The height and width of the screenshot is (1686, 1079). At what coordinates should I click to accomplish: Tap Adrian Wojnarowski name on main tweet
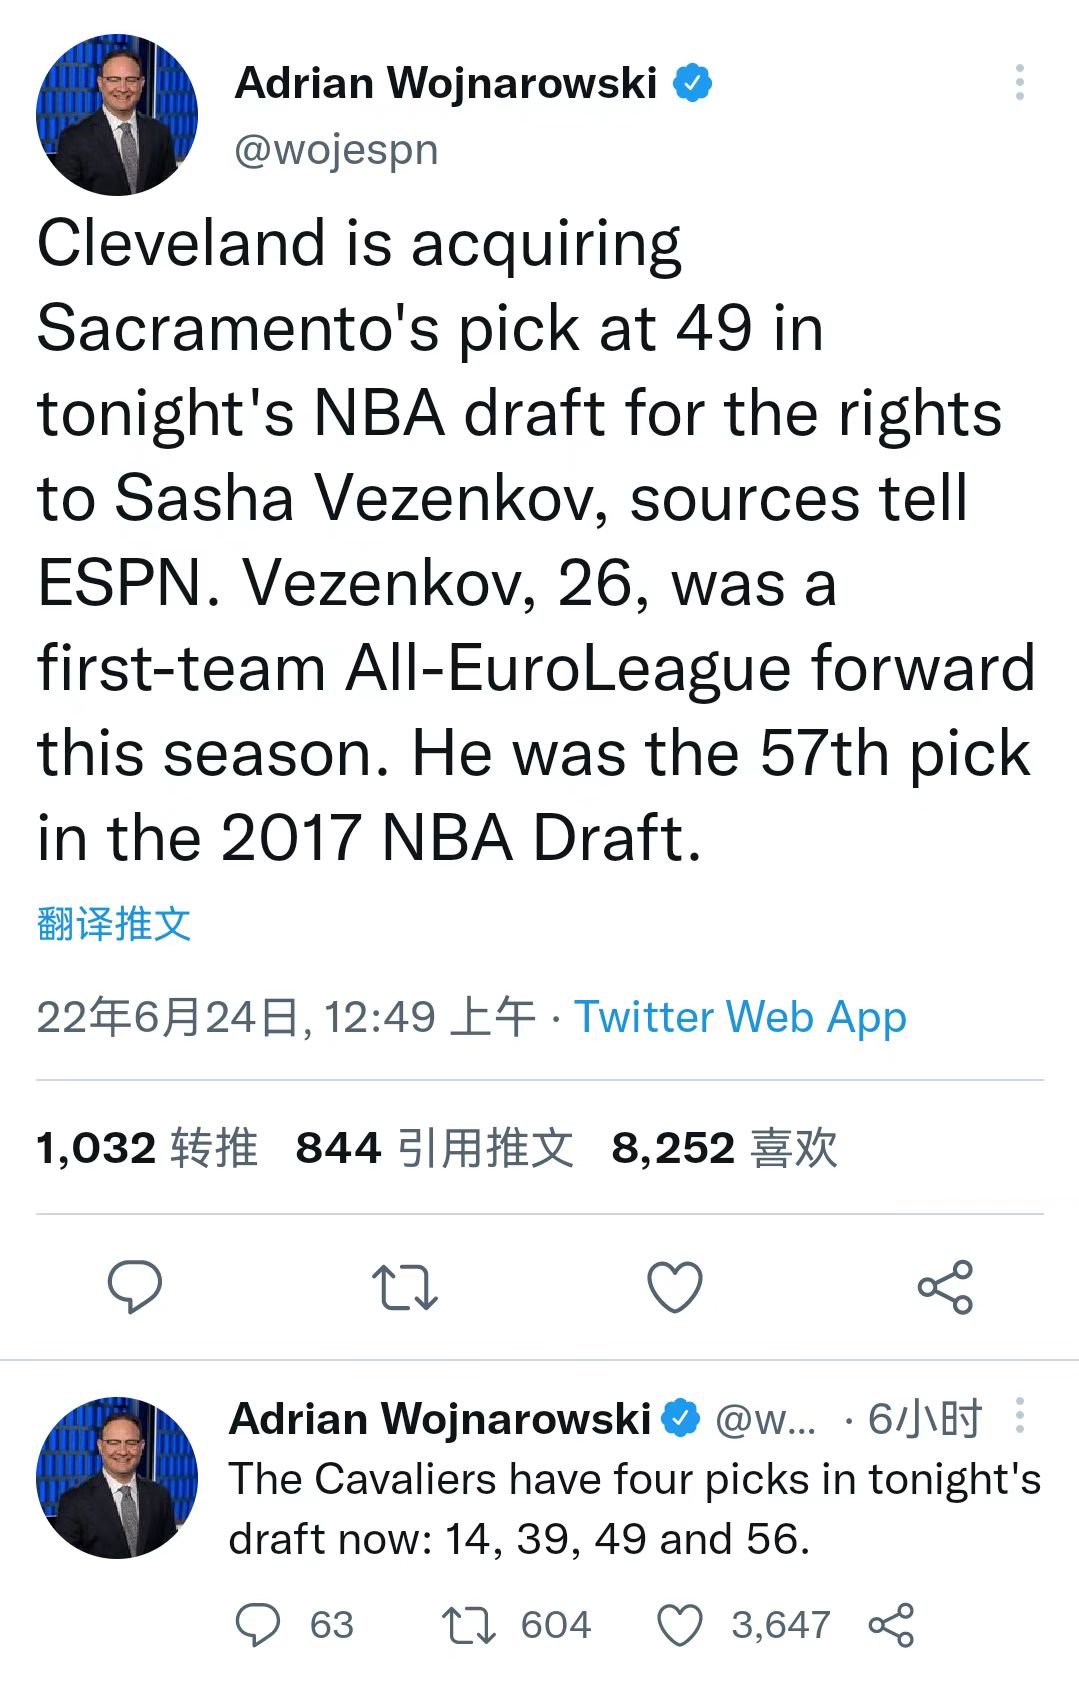tap(446, 83)
